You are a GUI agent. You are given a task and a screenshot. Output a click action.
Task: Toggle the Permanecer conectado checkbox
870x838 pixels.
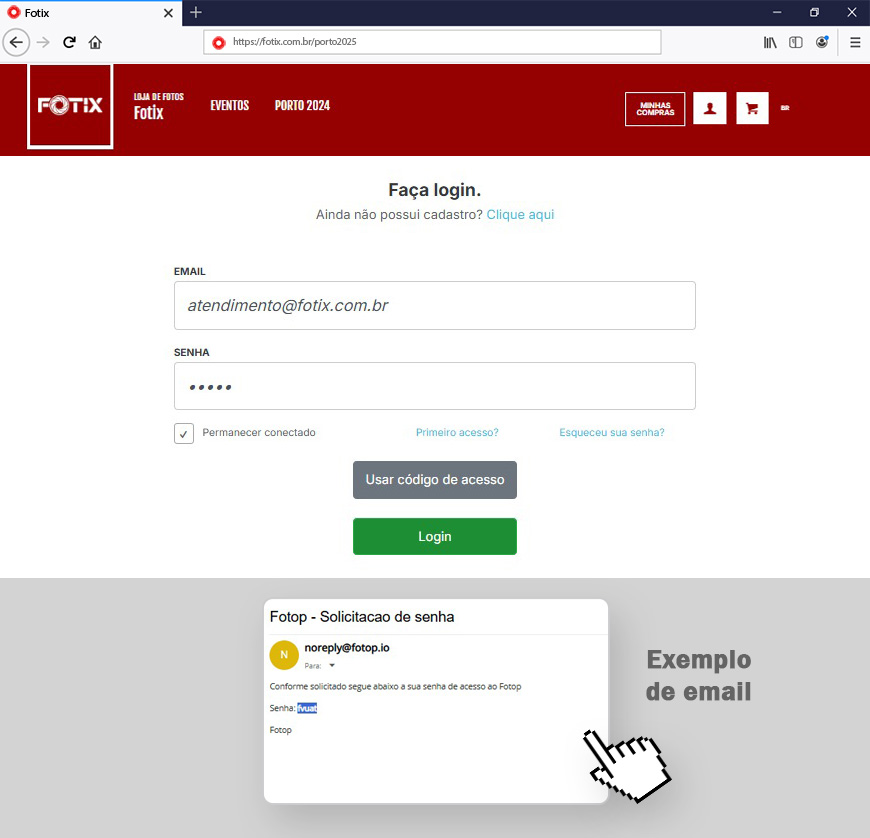coord(184,433)
